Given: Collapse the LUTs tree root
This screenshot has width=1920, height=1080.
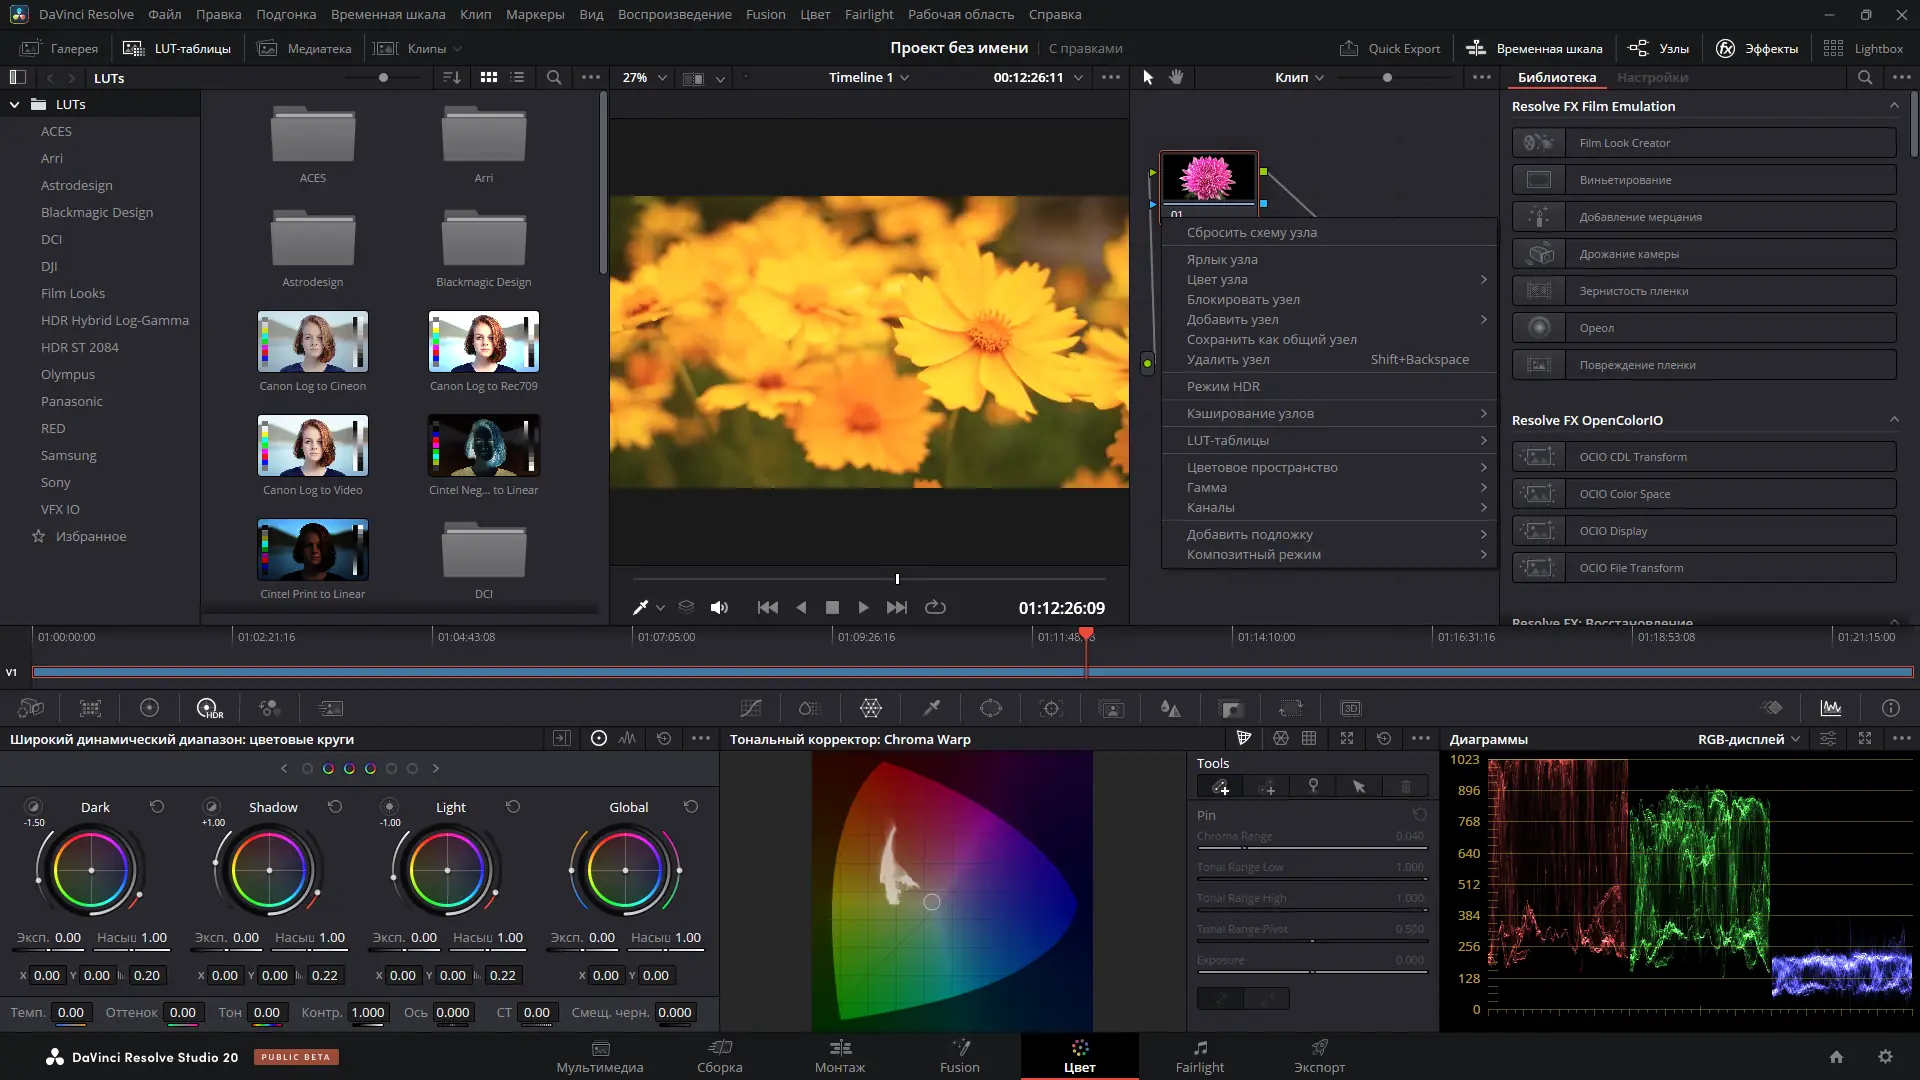Looking at the screenshot, I should point(15,104).
